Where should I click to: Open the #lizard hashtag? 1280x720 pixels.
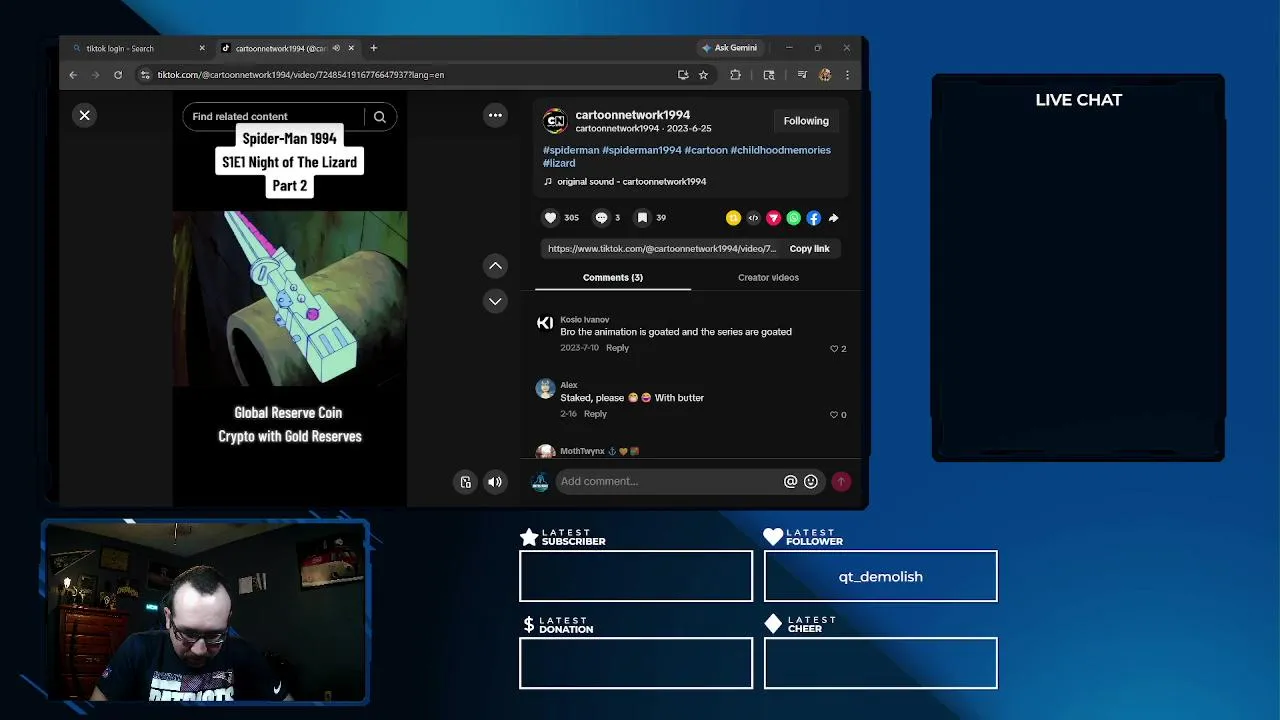point(559,163)
